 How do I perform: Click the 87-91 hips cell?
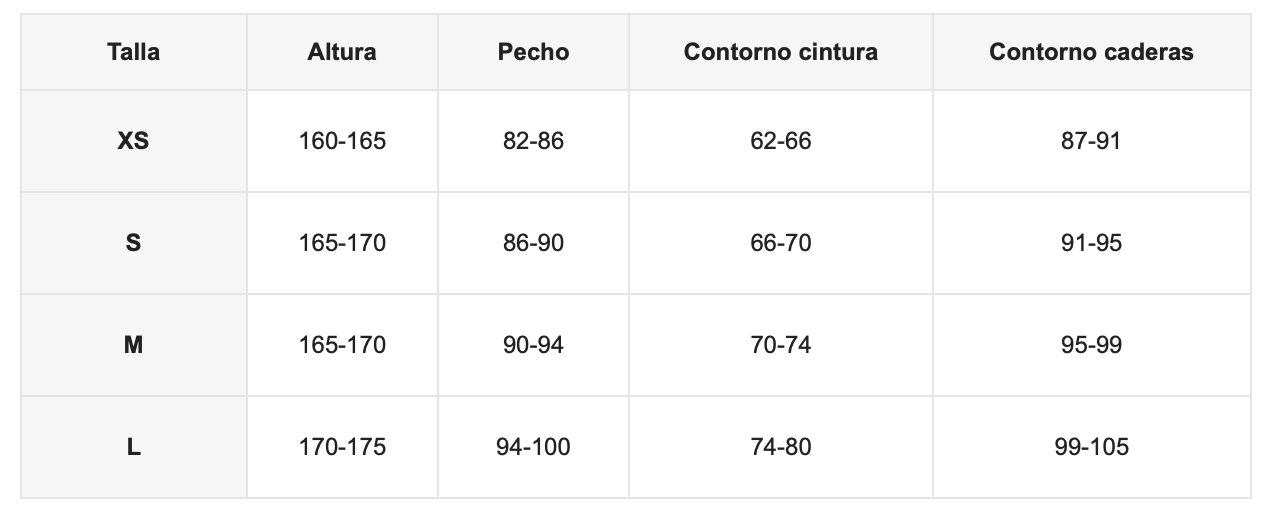coord(1091,141)
